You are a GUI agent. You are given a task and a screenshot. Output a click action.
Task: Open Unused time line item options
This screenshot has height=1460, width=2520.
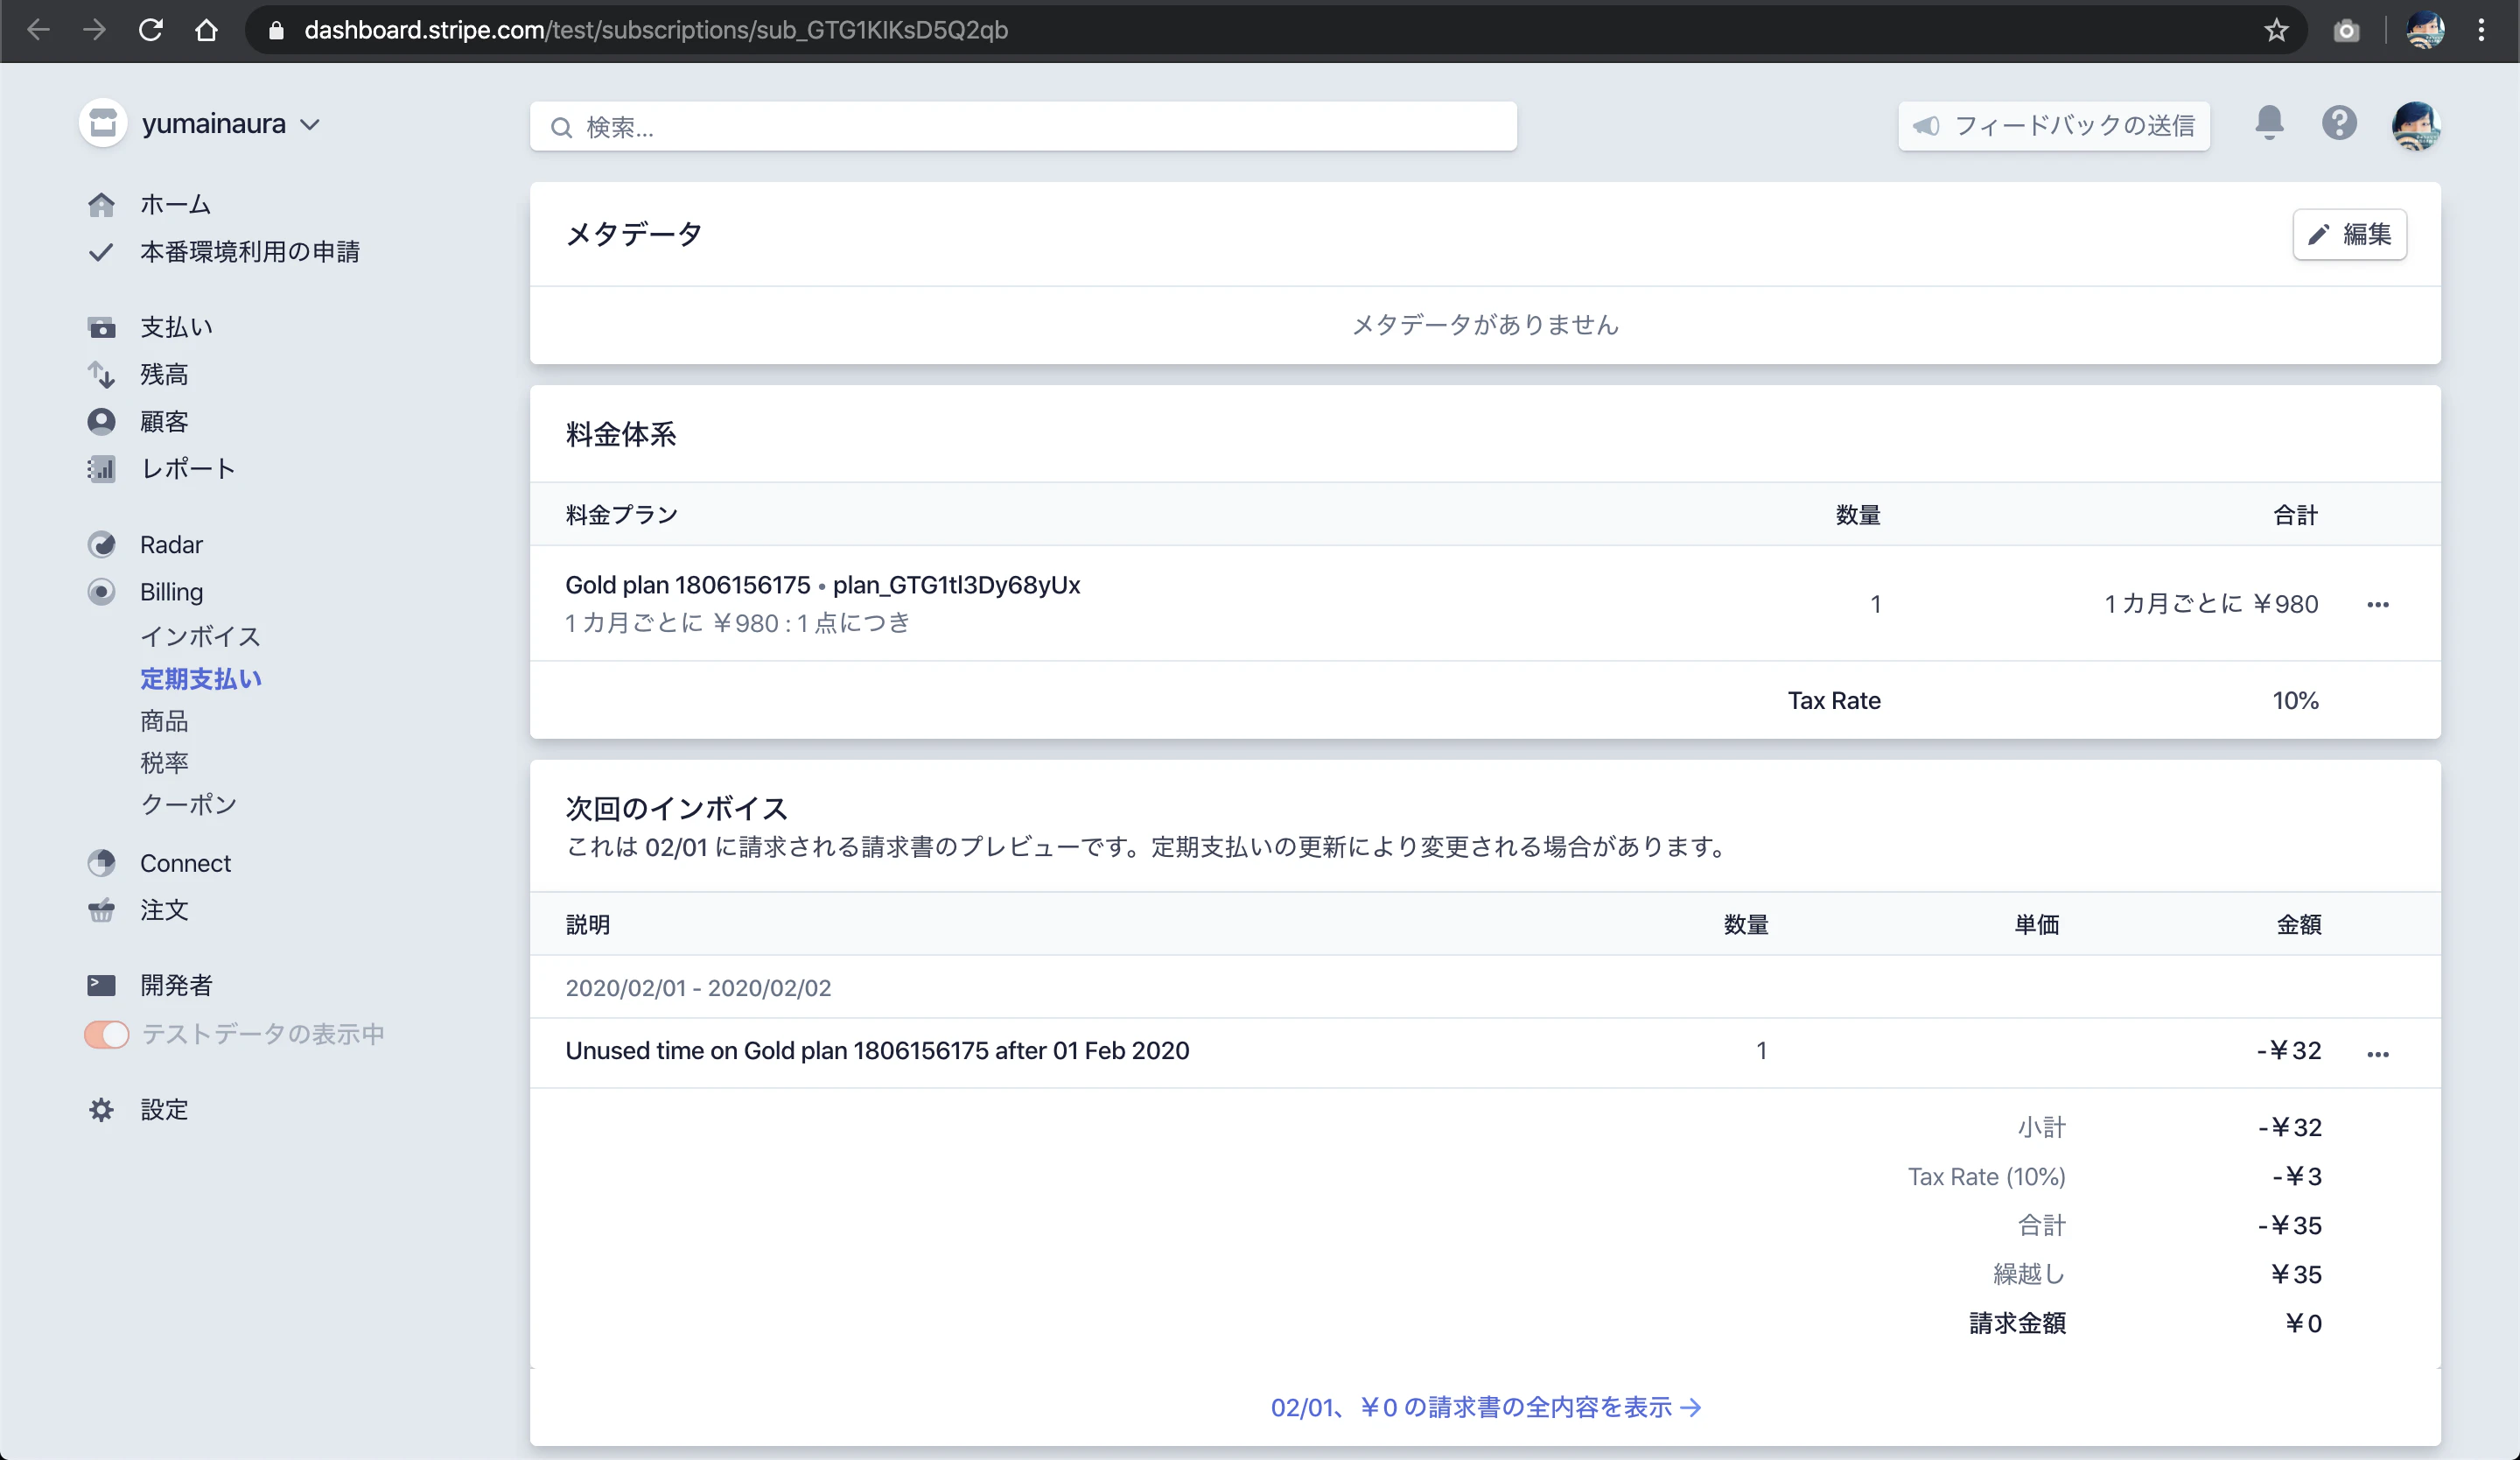click(2377, 1053)
